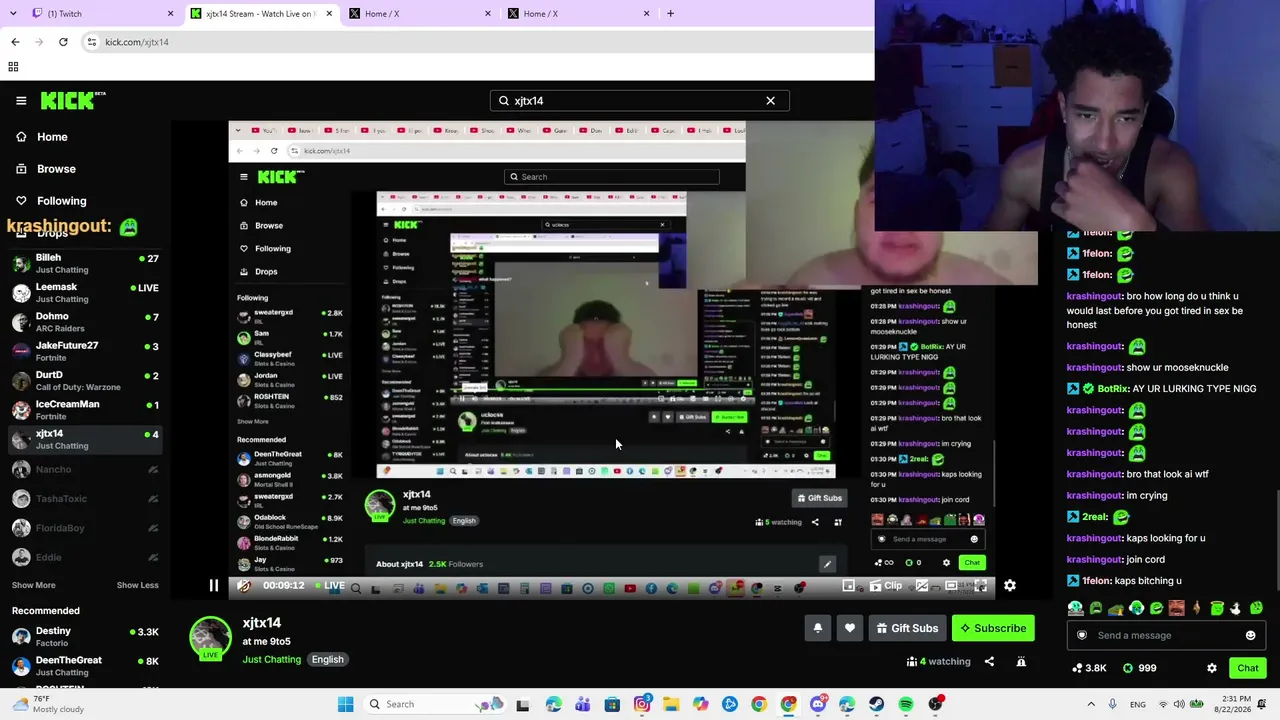
Task: Open Microsoft Store from the taskbar
Action: pos(612,704)
